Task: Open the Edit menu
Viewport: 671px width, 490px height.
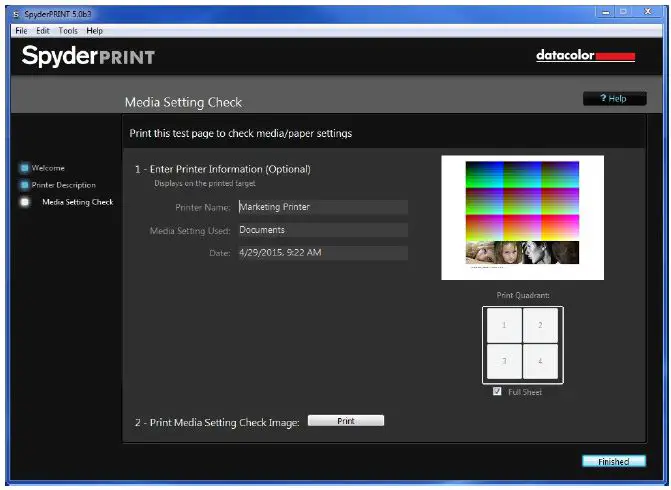Action: 42,31
